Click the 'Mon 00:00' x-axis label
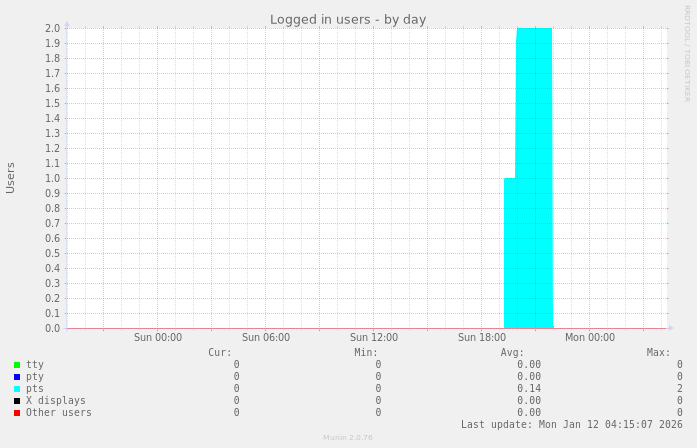This screenshot has height=448, width=697. pos(590,338)
